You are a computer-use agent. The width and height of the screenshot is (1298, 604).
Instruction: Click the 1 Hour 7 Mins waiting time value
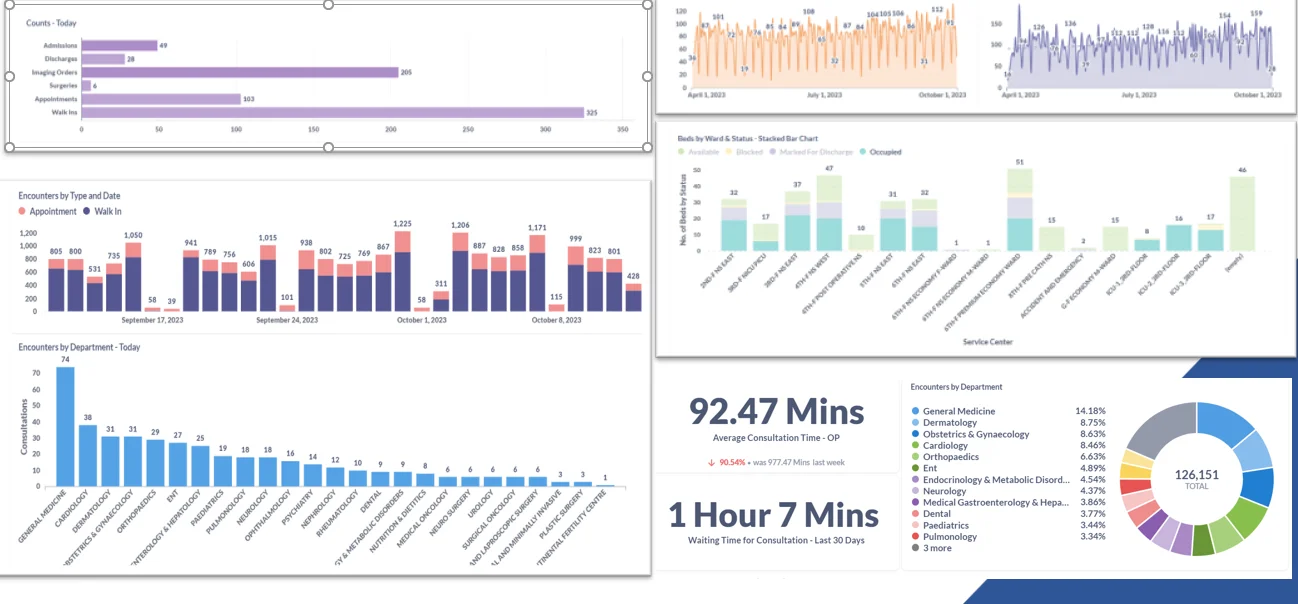point(773,515)
